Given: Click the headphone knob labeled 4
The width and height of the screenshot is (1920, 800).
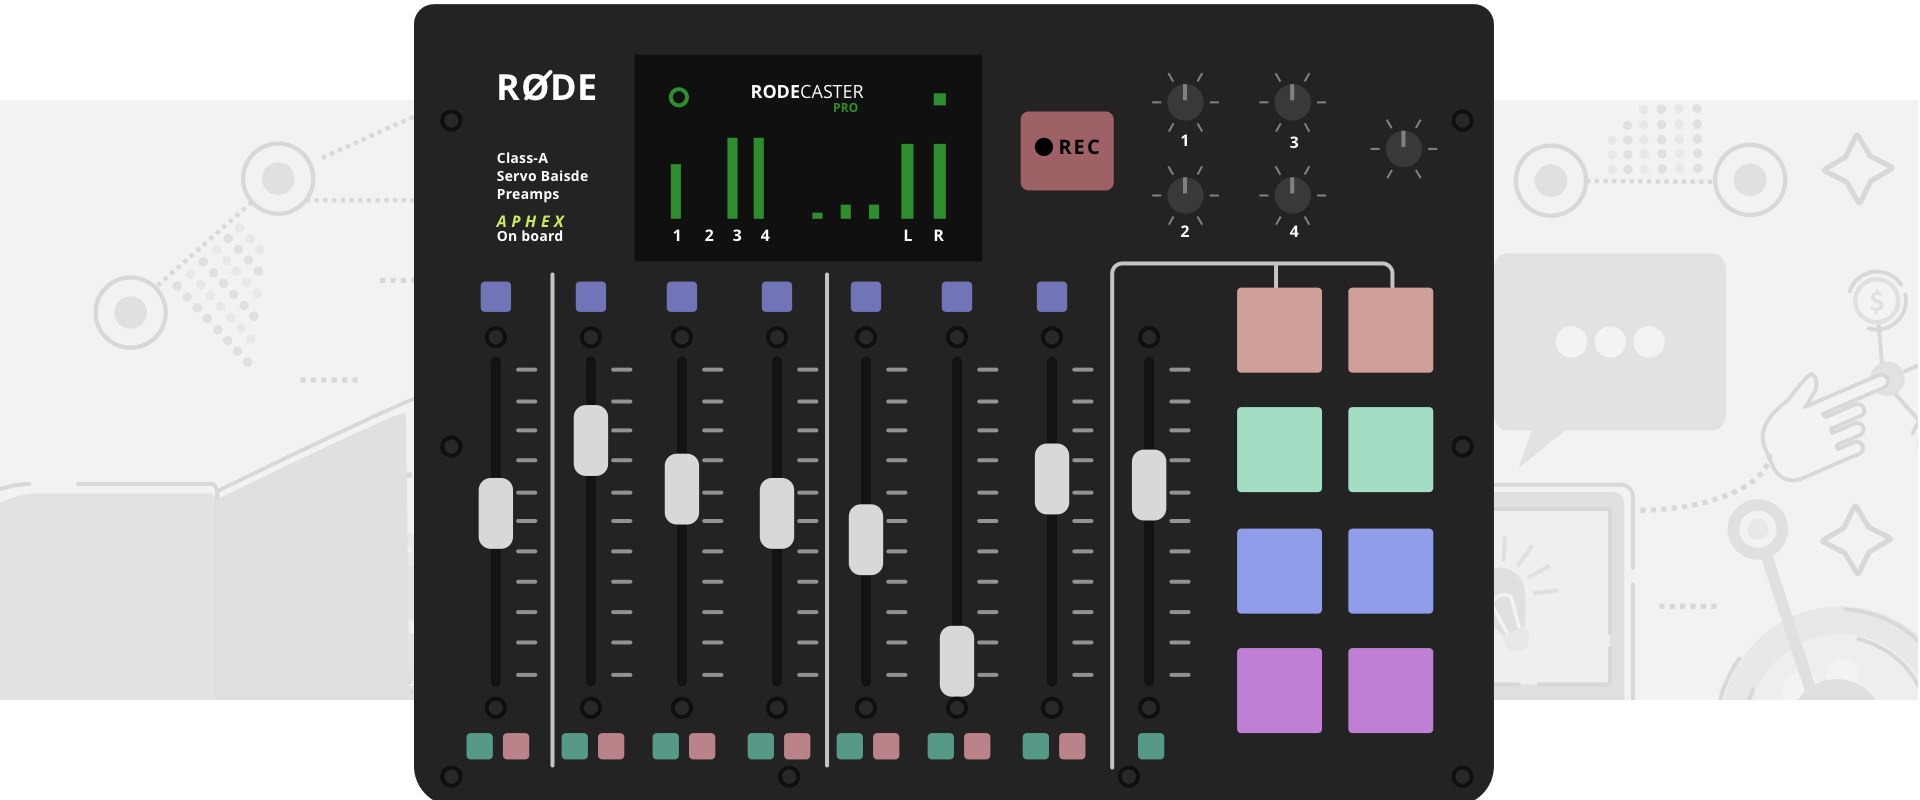Looking at the screenshot, I should coord(1292,195).
